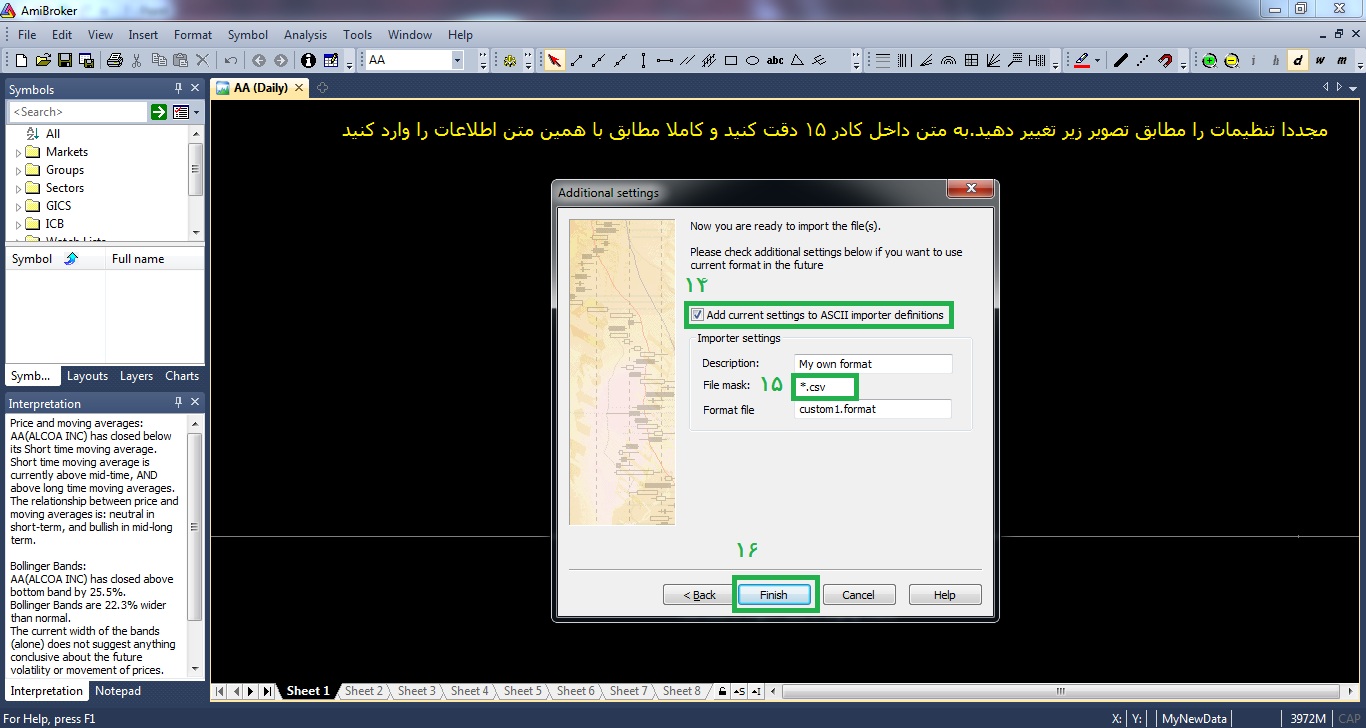Viewport: 1366px width, 728px height.
Task: Switch chart to daily (d) view
Action: point(1298,61)
